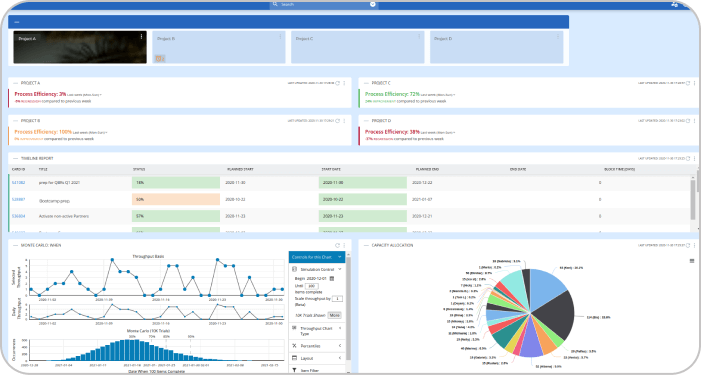Collapse the CAPACITY ALLOCATION widget
This screenshot has width=701, height=375.
(x=366, y=245)
